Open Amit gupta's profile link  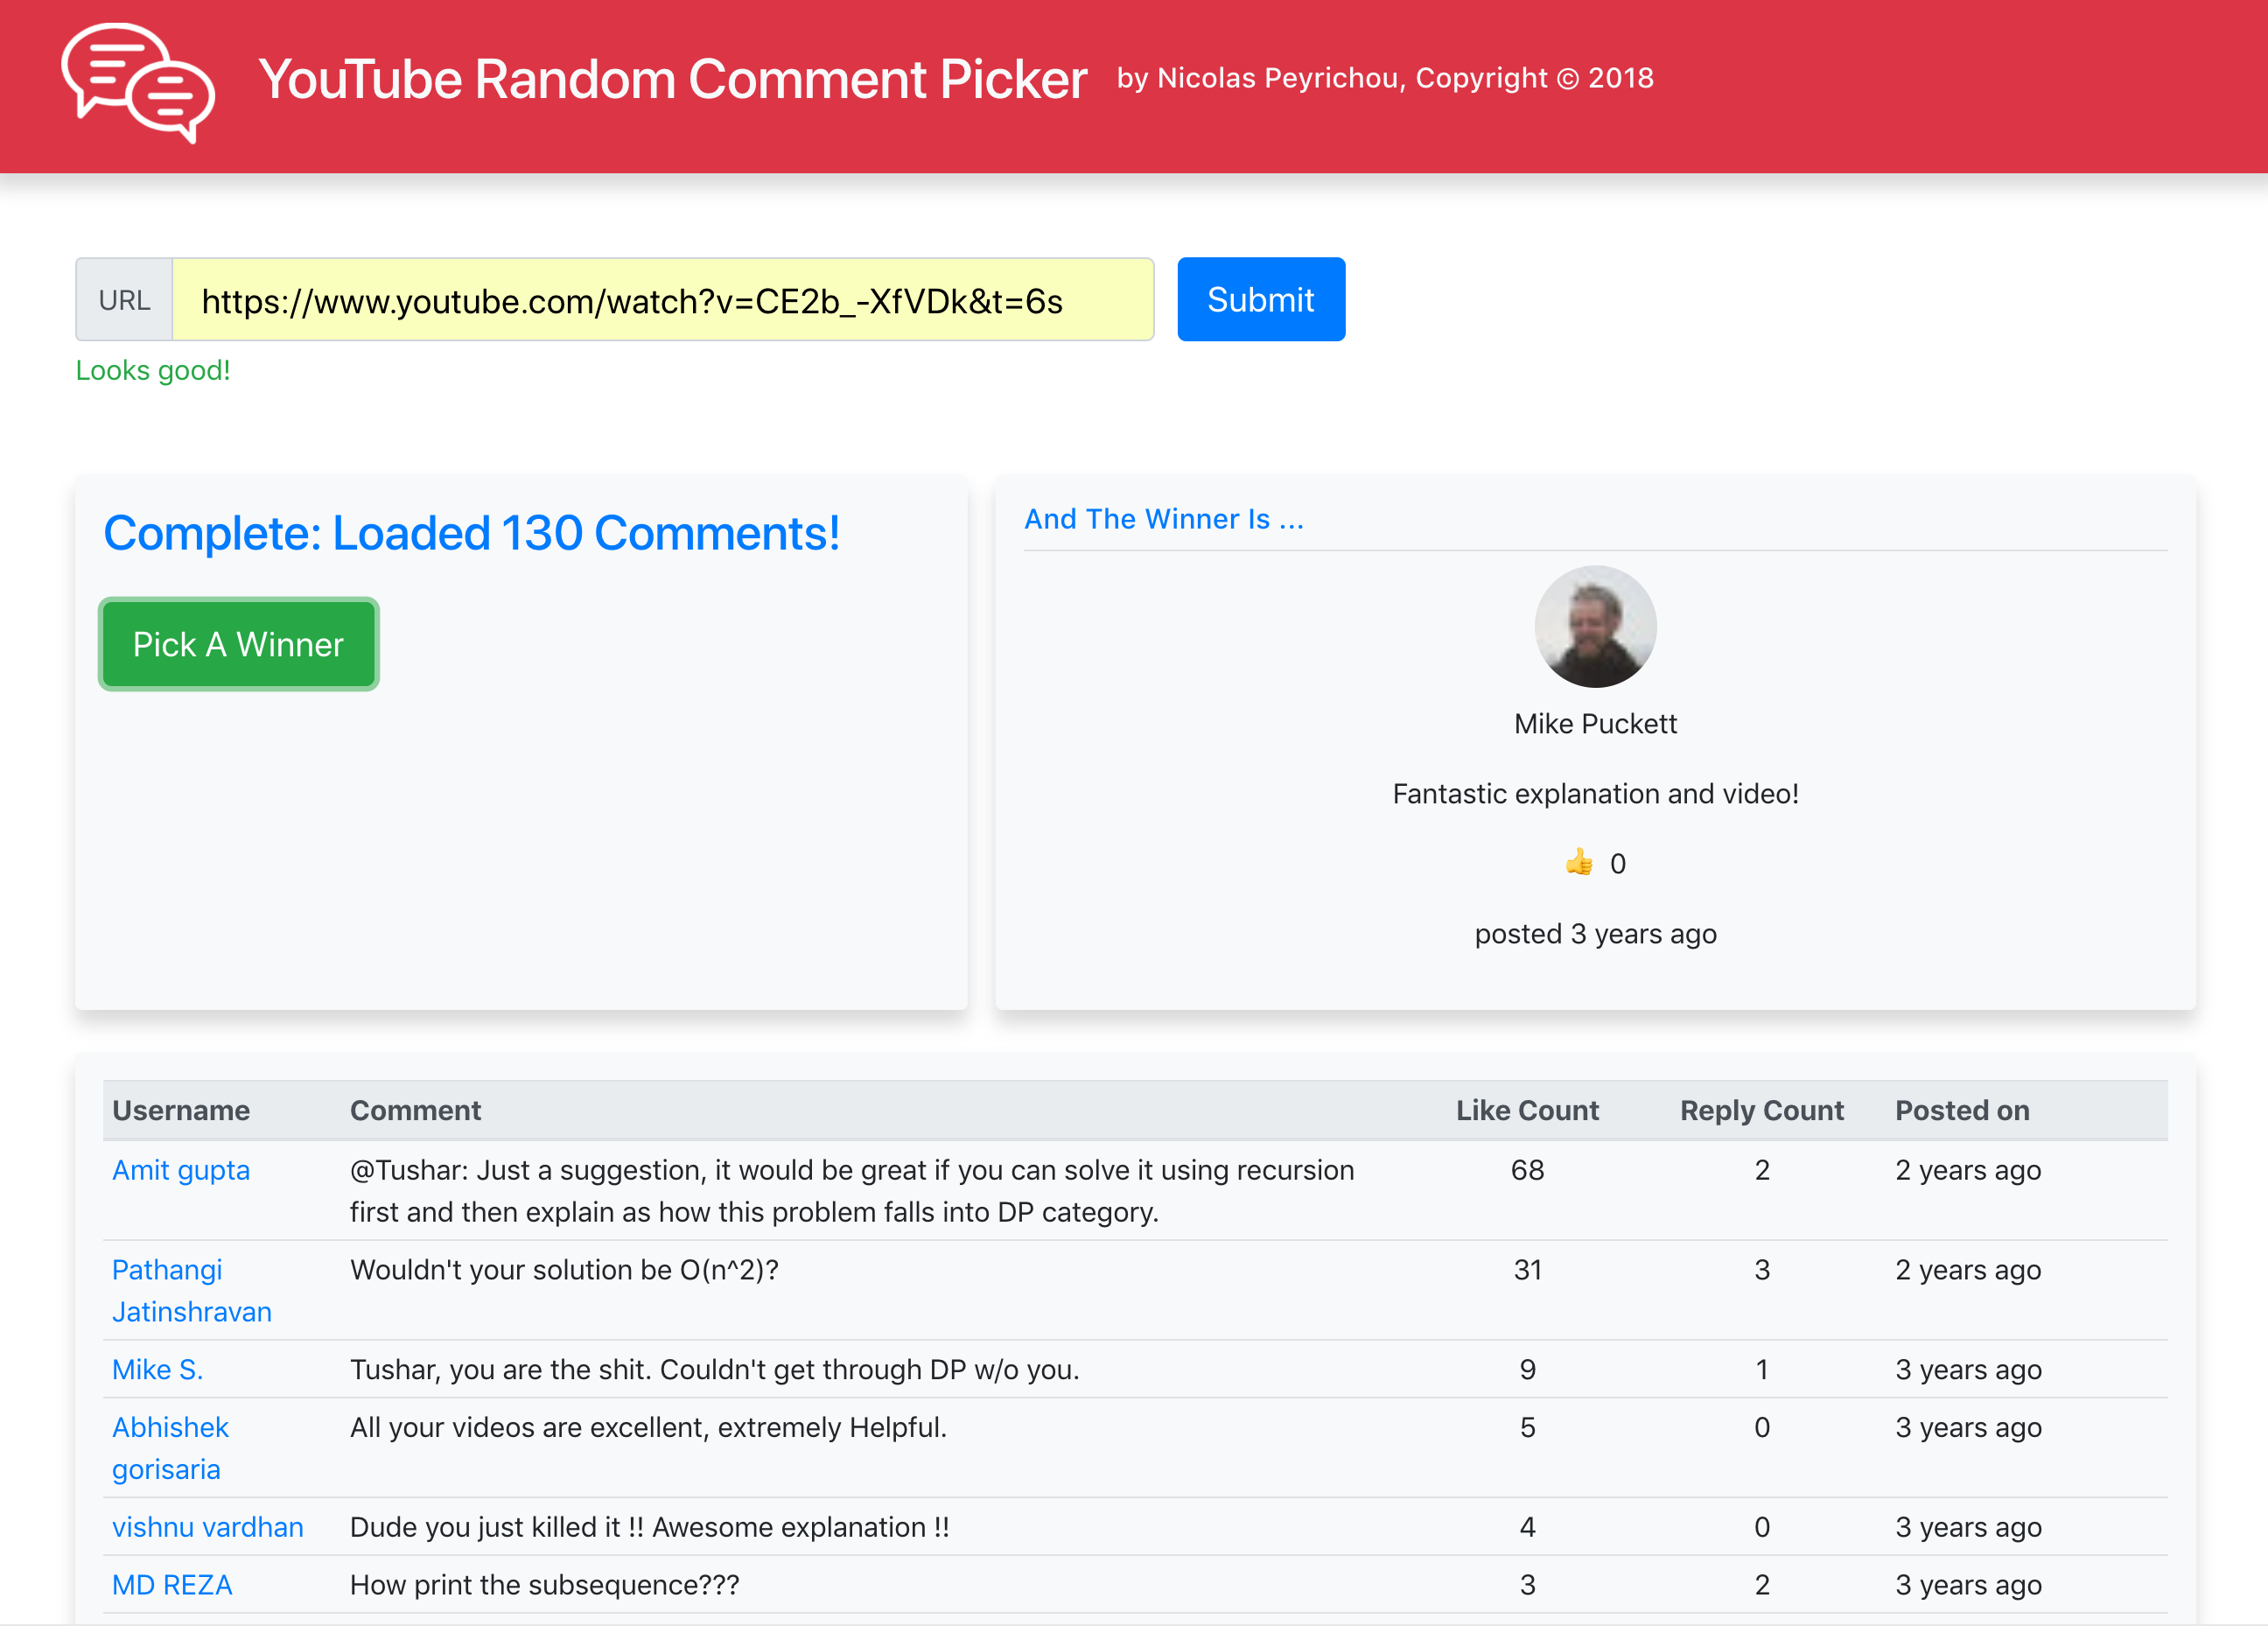181,1170
